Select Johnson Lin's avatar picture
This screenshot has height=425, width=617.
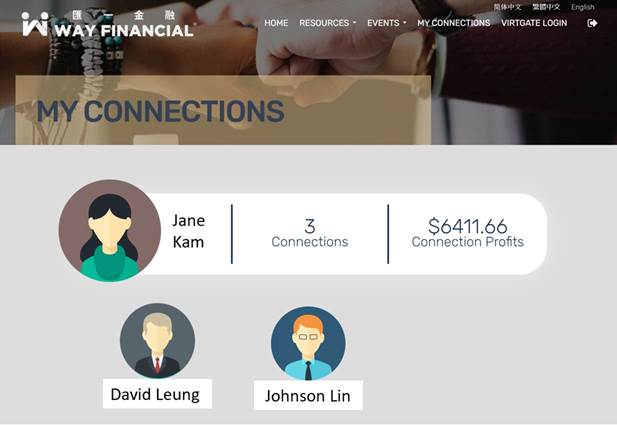[308, 343]
